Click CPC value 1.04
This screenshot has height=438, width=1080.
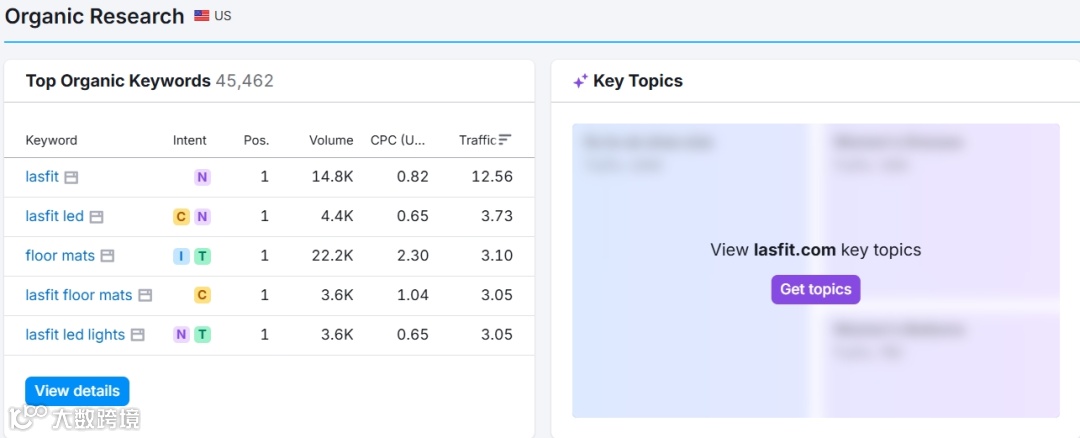413,295
